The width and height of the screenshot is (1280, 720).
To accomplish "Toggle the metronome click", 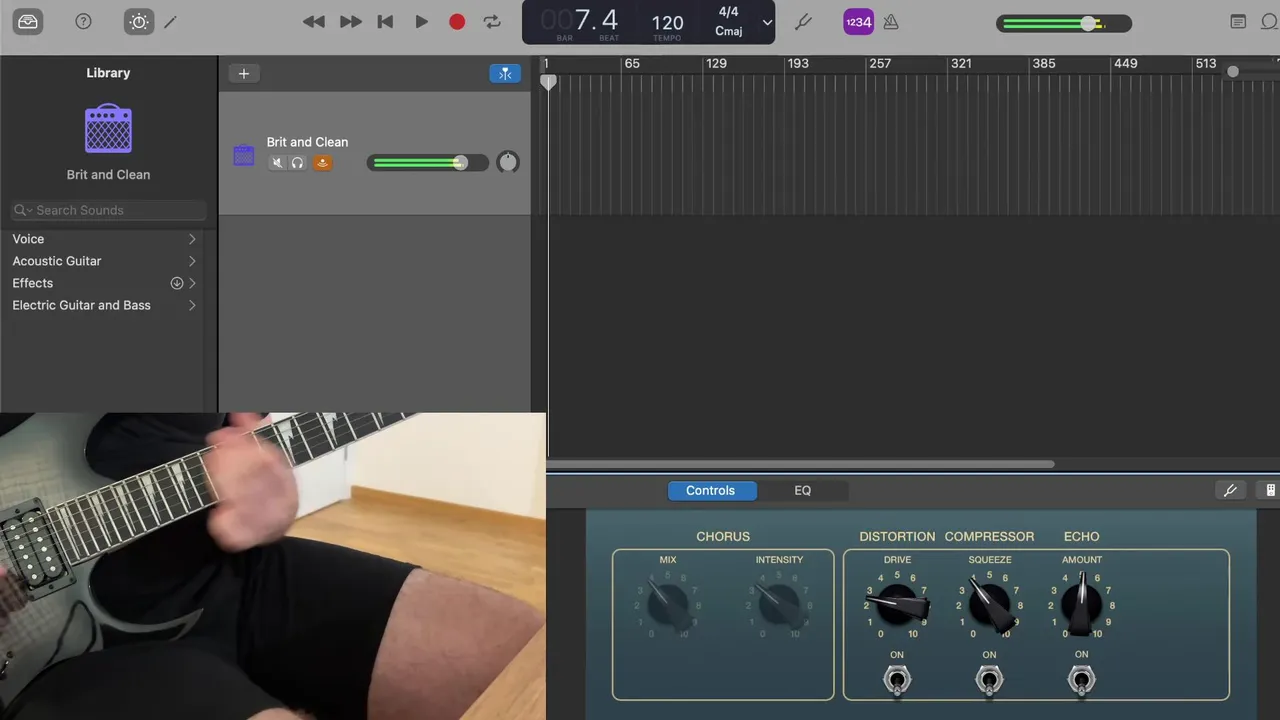I will coord(891,22).
